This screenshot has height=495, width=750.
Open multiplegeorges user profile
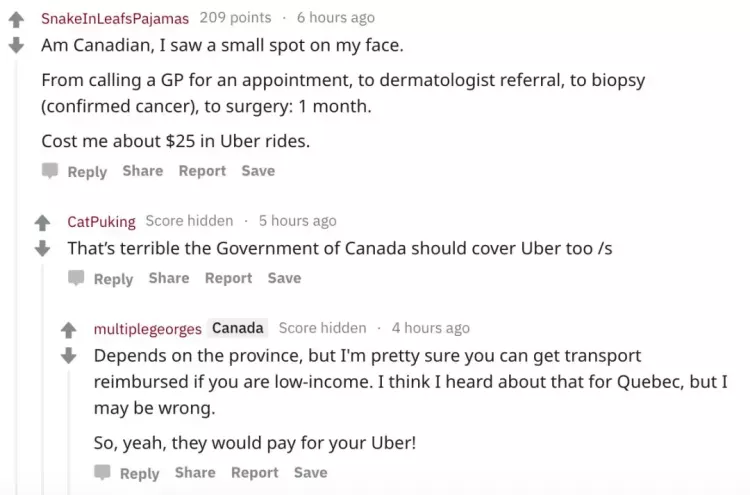148,329
